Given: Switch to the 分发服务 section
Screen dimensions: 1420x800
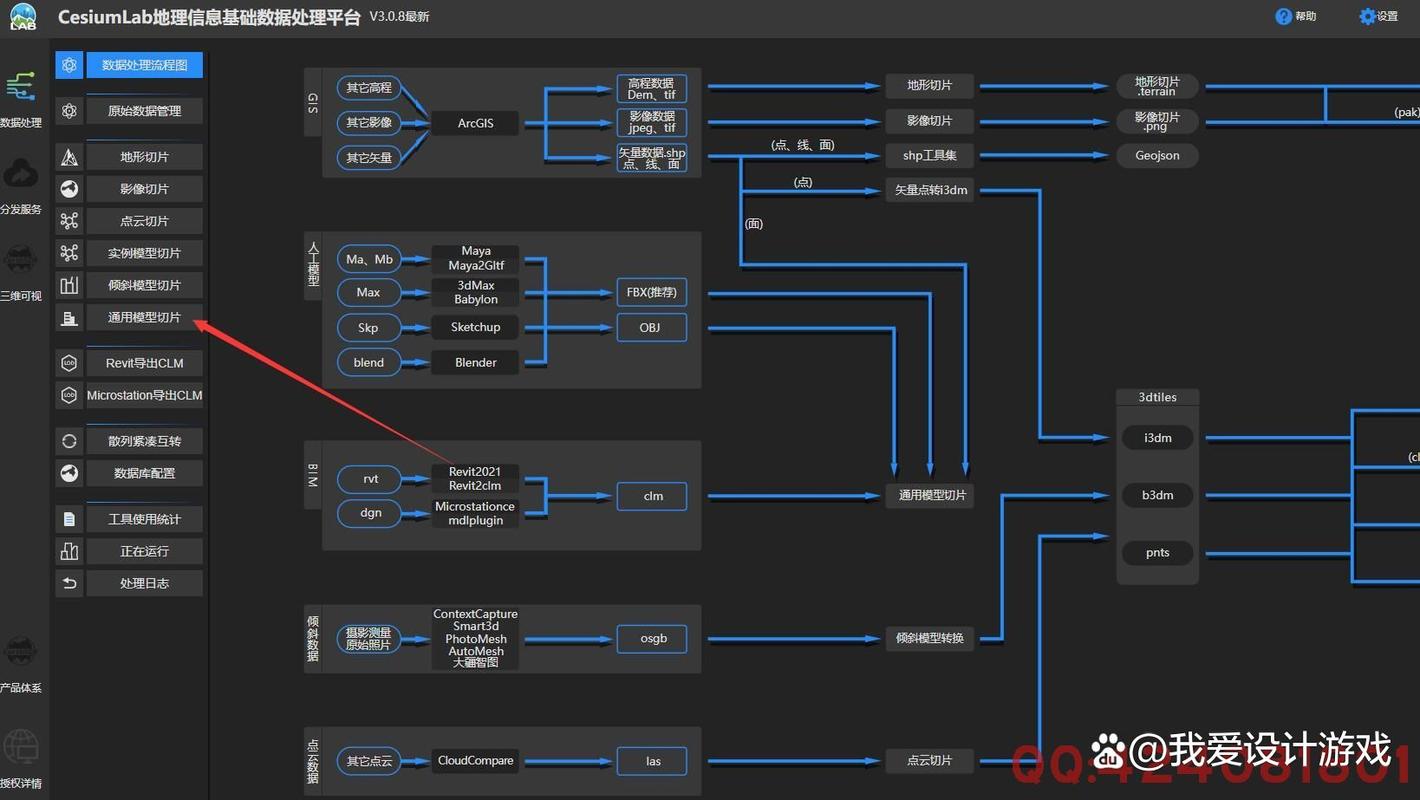Looking at the screenshot, I should pyautogui.click(x=22, y=184).
